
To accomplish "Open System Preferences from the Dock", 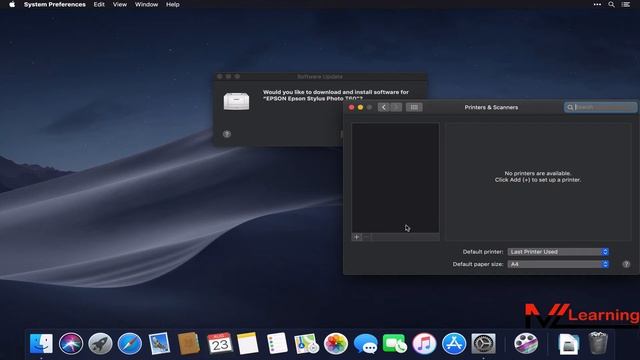I will [x=484, y=343].
